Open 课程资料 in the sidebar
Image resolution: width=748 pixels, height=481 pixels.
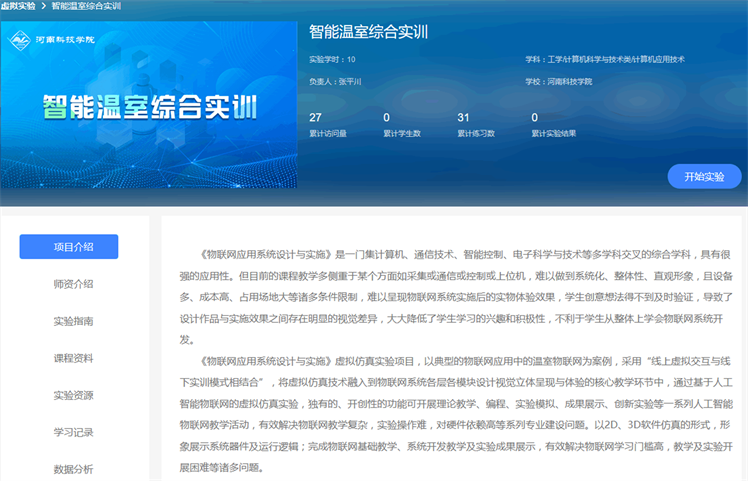point(73,358)
